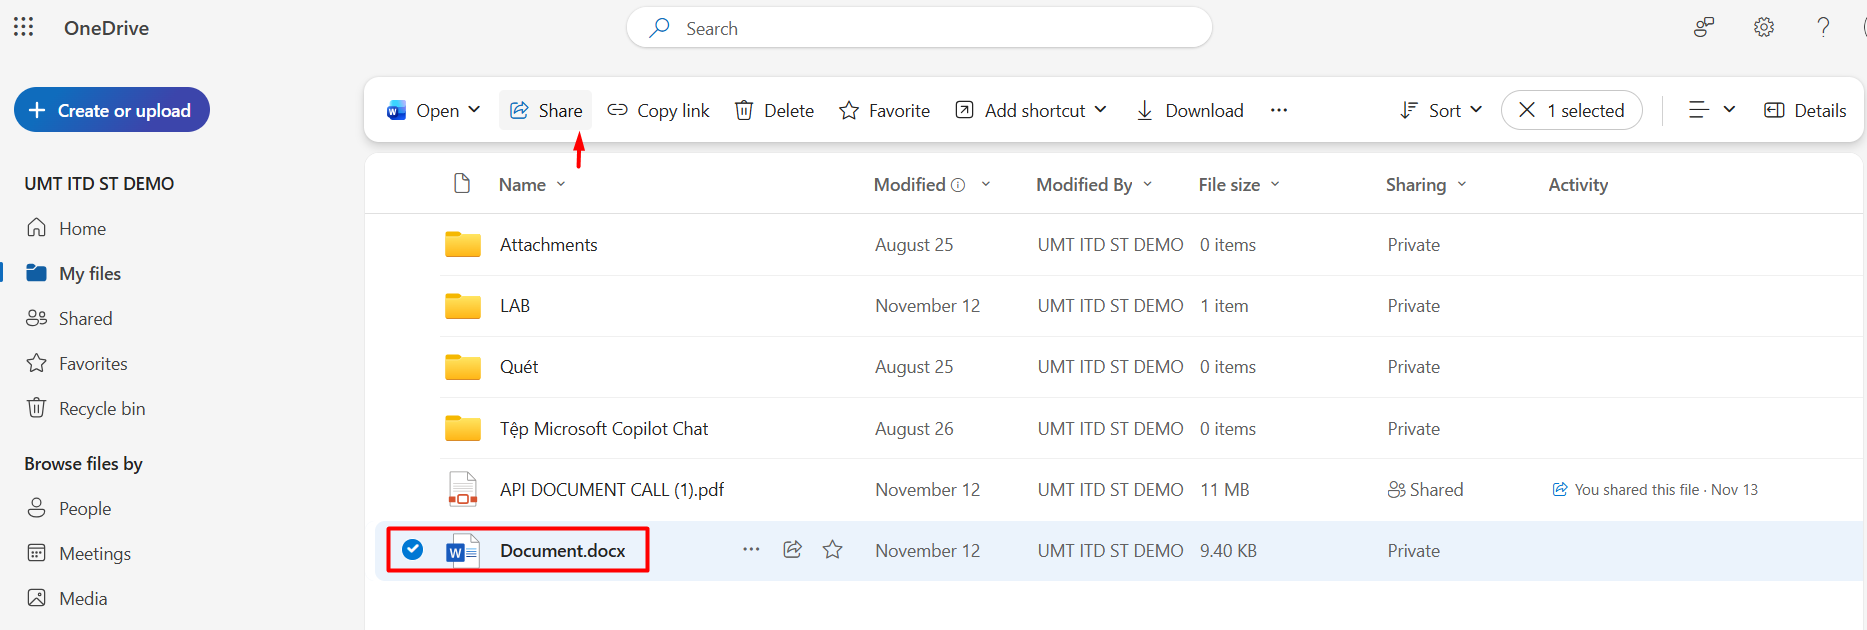Click the settings gear icon
Image resolution: width=1867 pixels, height=630 pixels.
point(1764,28)
